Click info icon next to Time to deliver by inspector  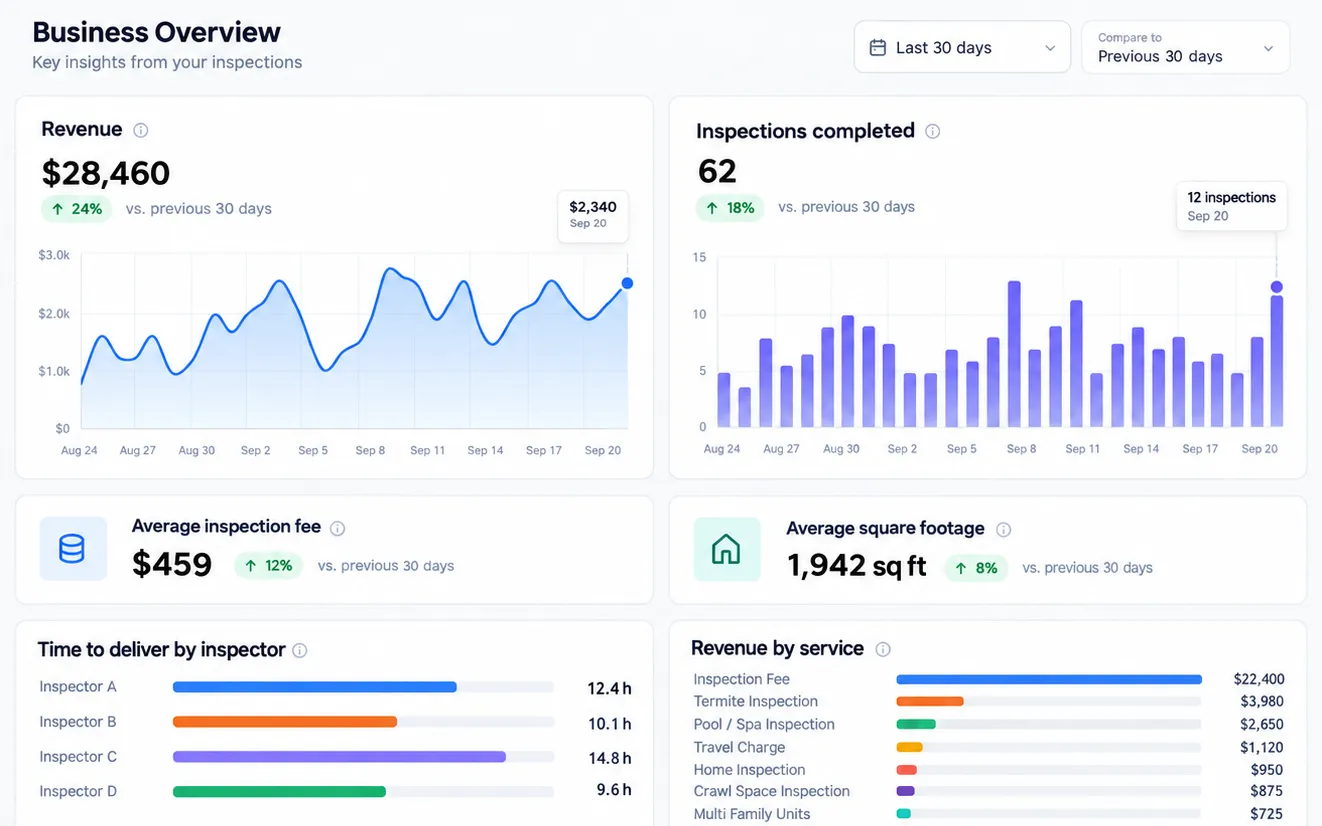299,650
